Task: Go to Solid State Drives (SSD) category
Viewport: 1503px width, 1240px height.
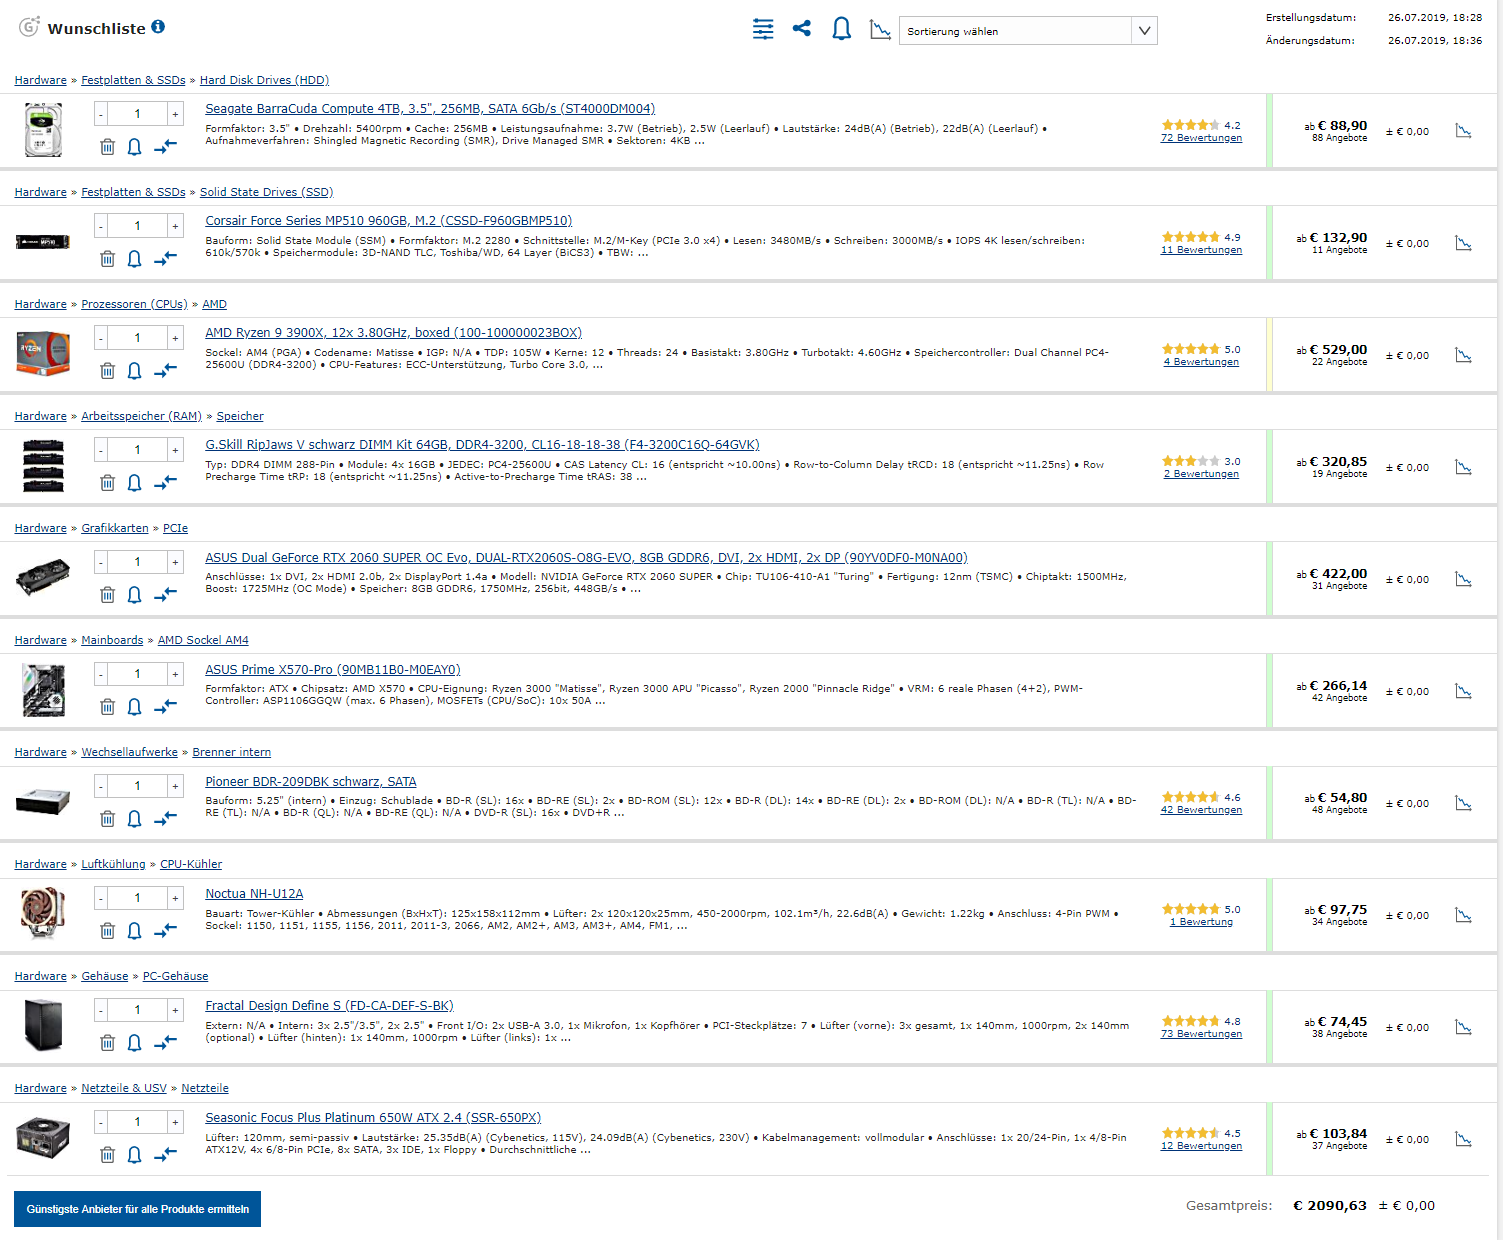Action: click(x=266, y=192)
